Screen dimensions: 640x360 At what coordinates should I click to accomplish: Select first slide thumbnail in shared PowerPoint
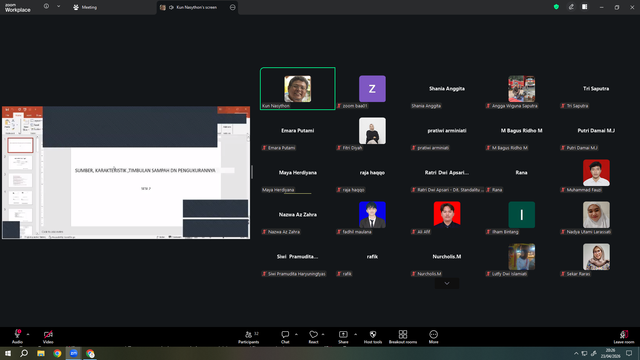pos(20,145)
